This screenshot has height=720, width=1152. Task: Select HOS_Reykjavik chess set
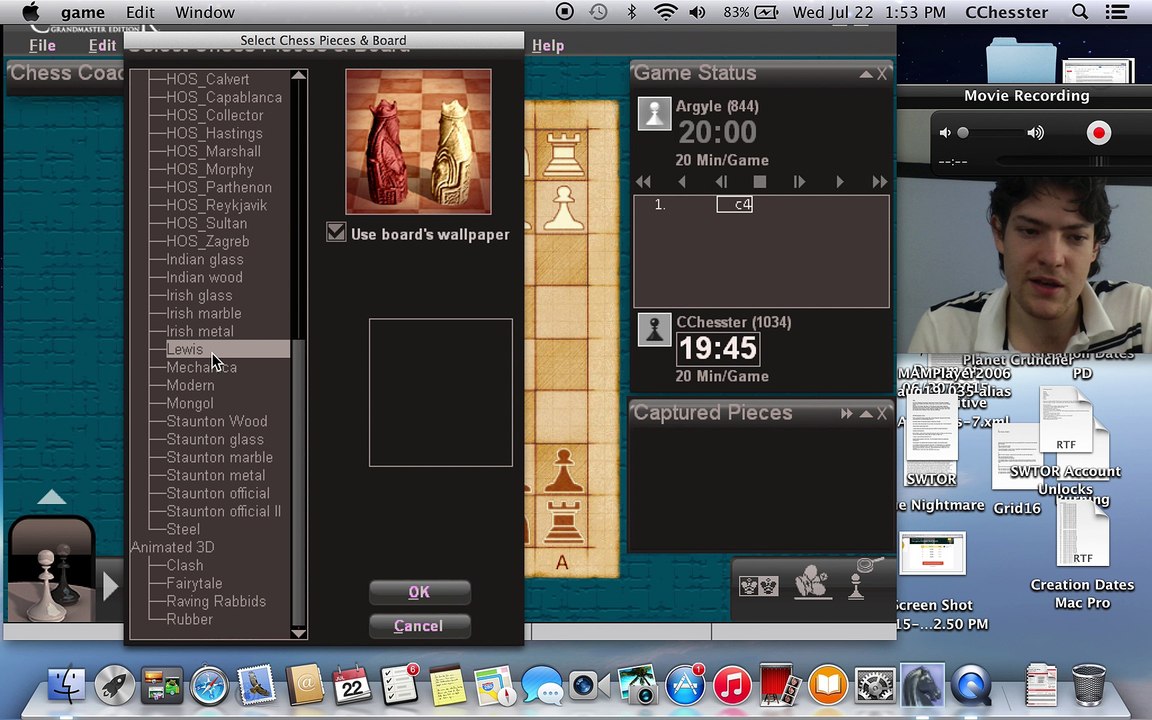(x=216, y=206)
